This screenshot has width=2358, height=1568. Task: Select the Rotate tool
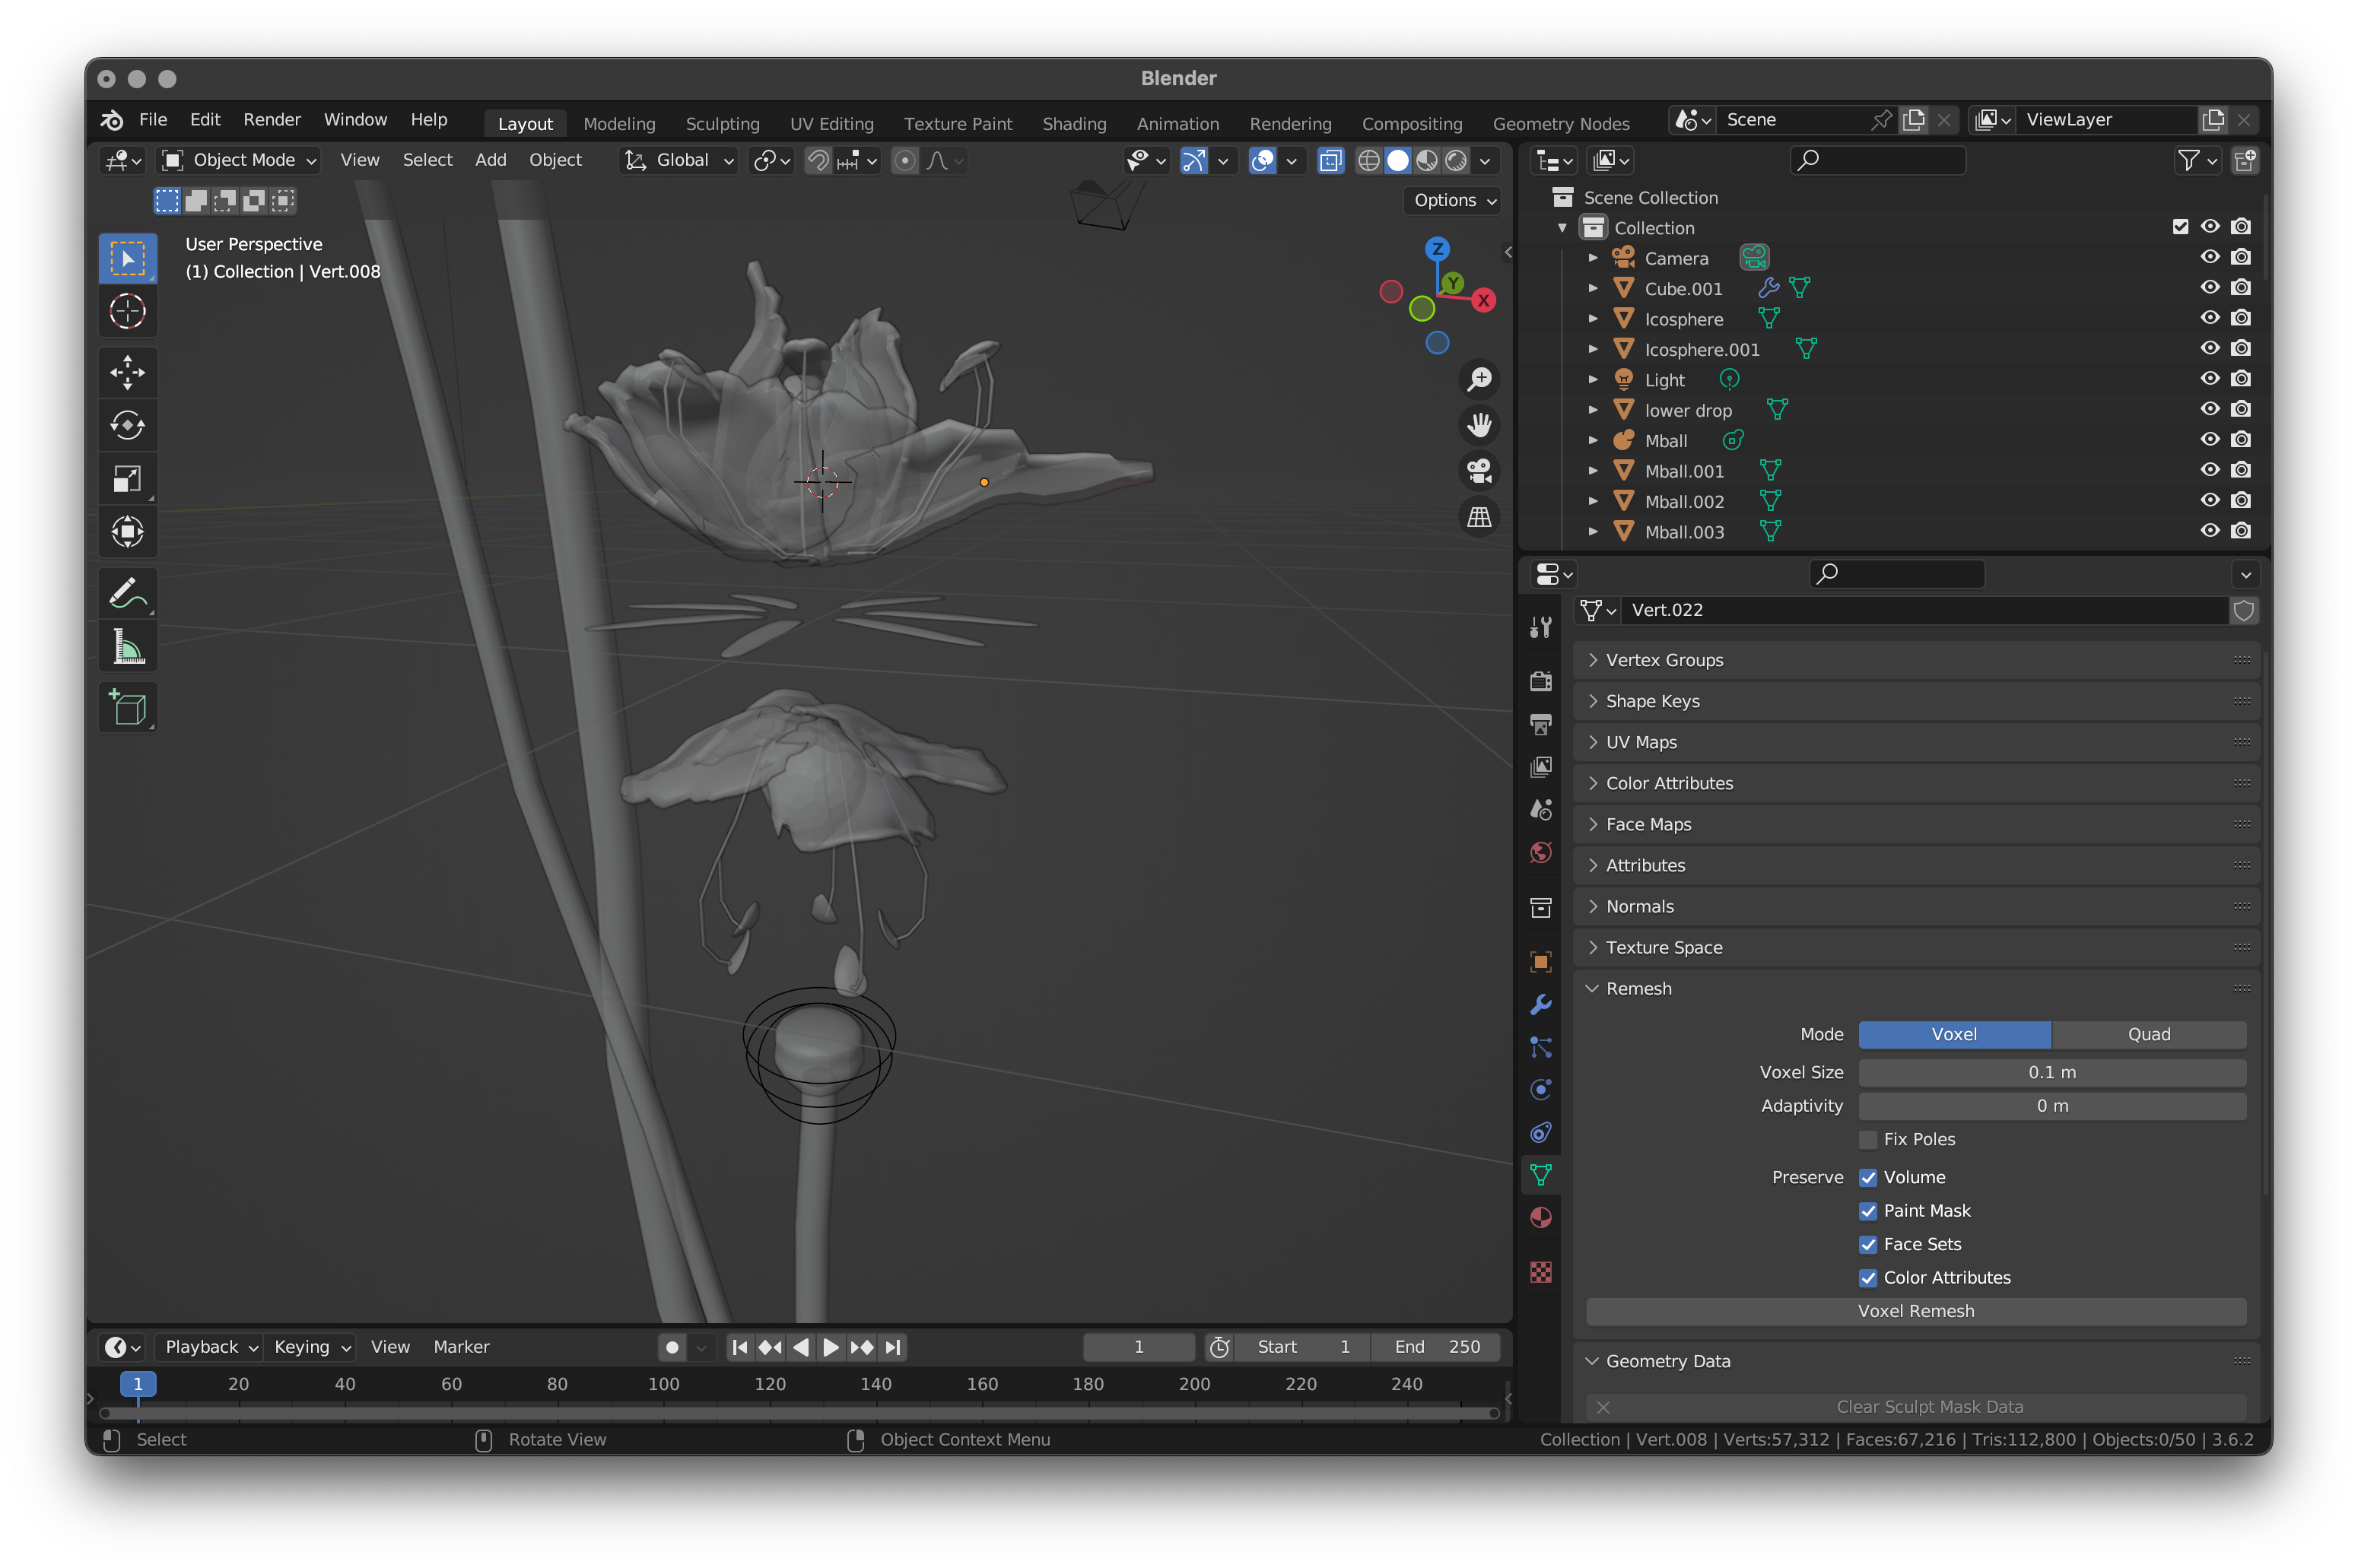point(127,425)
